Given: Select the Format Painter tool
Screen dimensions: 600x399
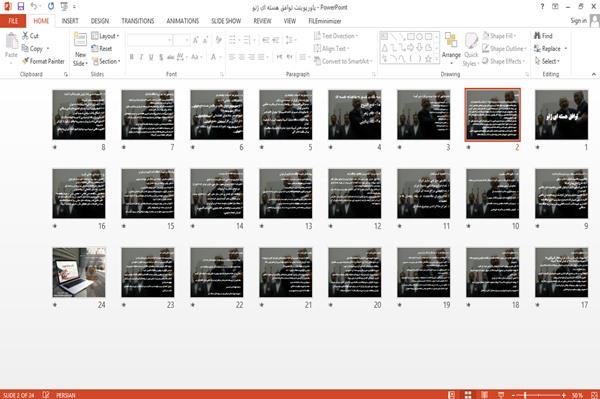Looking at the screenshot, I should coord(43,61).
